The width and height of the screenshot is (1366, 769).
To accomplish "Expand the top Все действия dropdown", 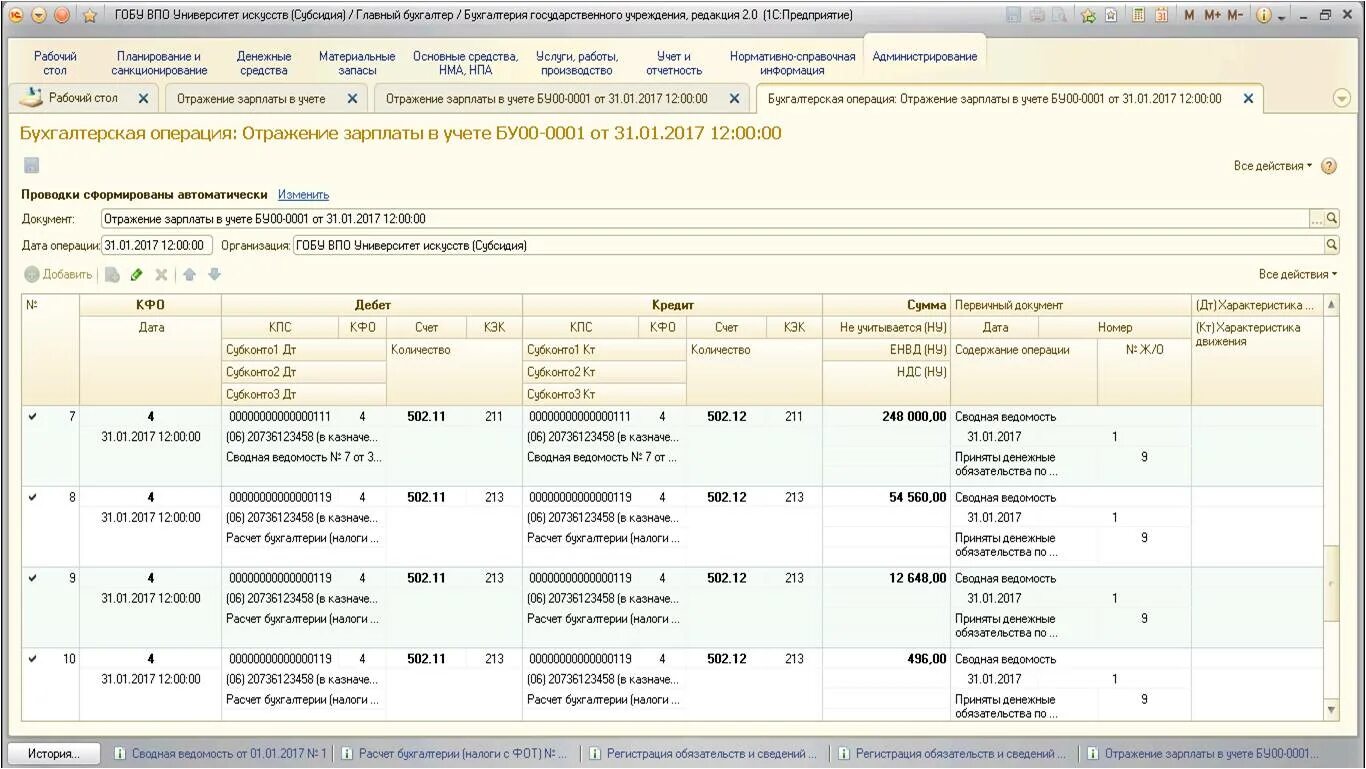I will (1273, 166).
